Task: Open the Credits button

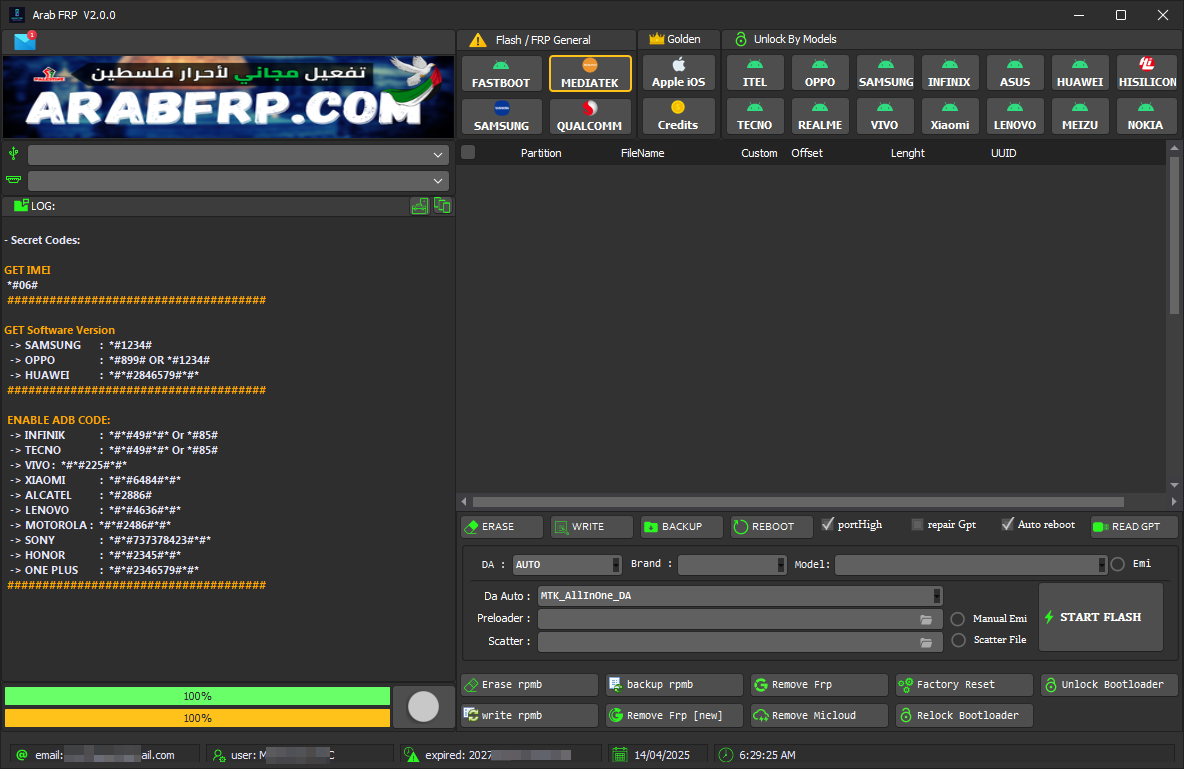Action: click(x=679, y=116)
